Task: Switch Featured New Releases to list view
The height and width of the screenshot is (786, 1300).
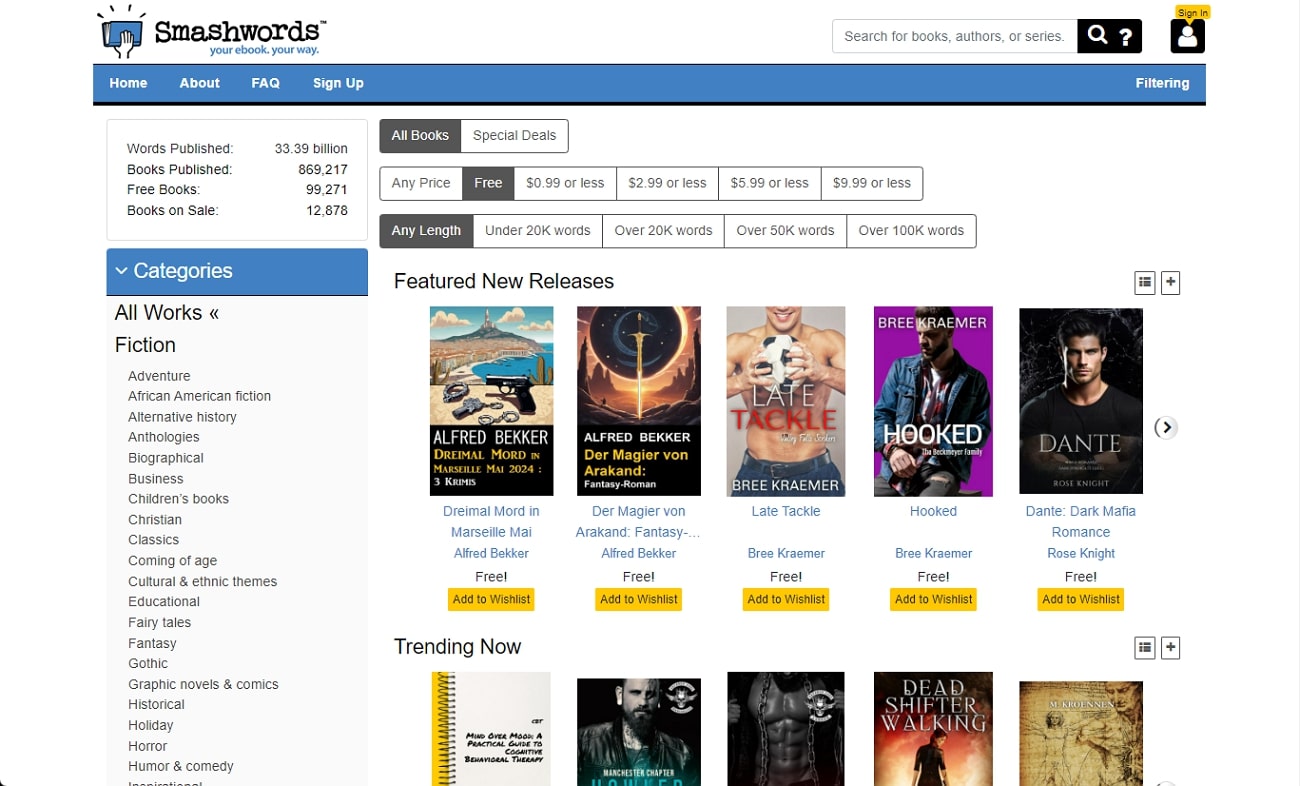Action: click(1145, 283)
